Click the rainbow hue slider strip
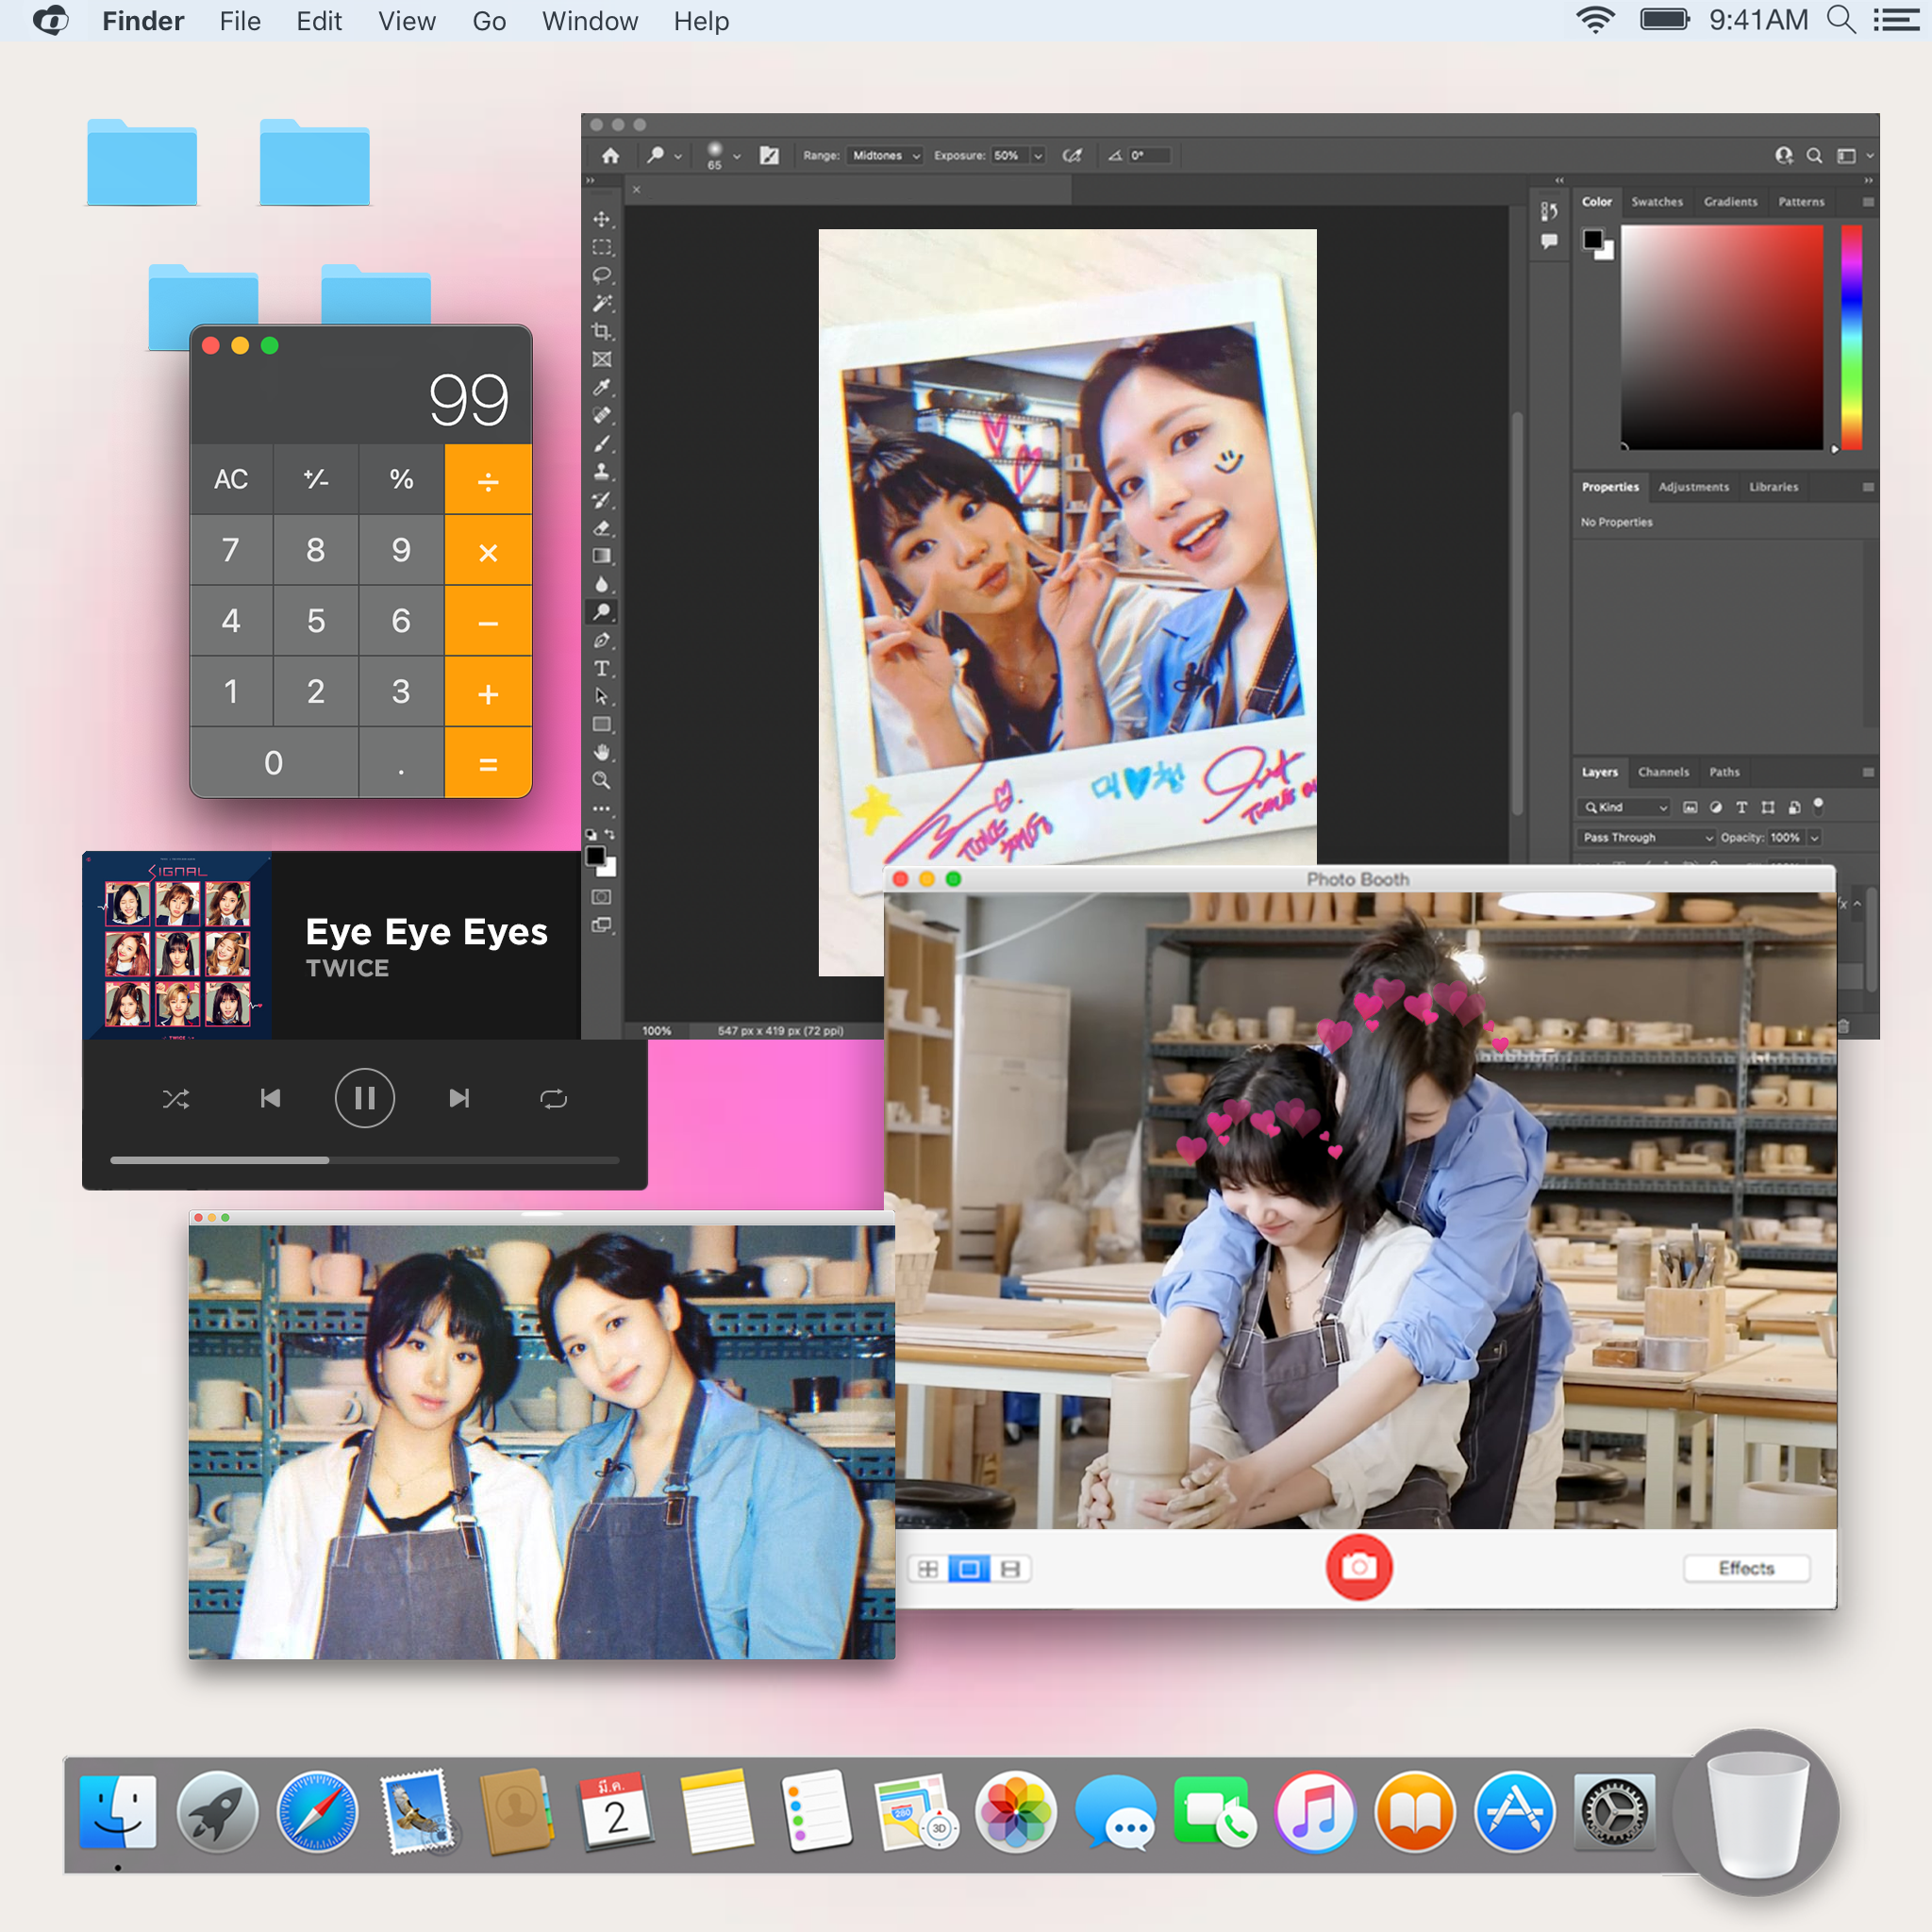Screen dimensions: 1932x1932 click(1851, 337)
